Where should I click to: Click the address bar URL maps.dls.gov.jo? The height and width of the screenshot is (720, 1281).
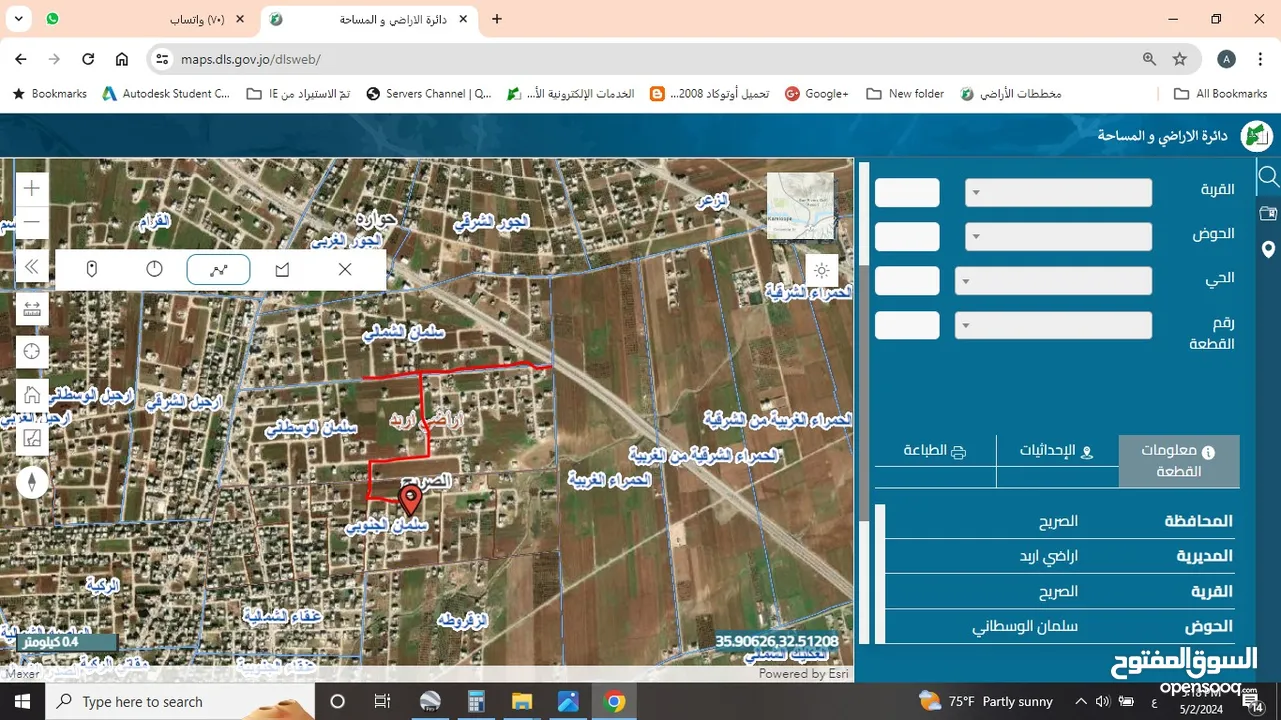point(250,59)
